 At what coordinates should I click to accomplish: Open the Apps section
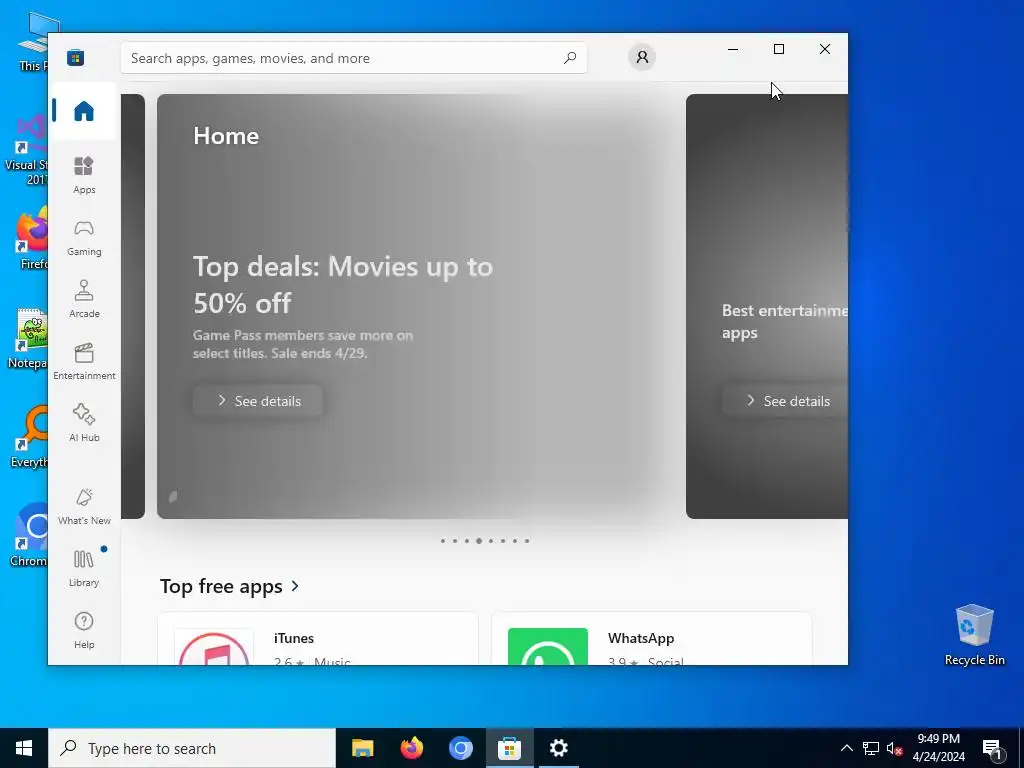pos(84,175)
